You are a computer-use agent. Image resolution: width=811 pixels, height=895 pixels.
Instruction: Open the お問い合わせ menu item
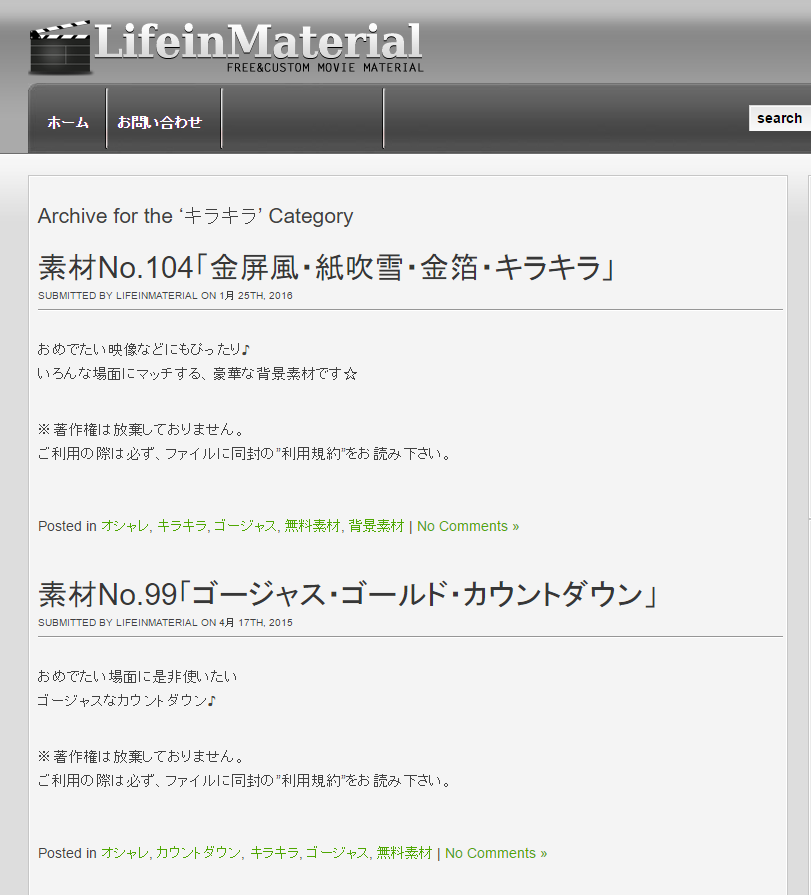point(160,122)
